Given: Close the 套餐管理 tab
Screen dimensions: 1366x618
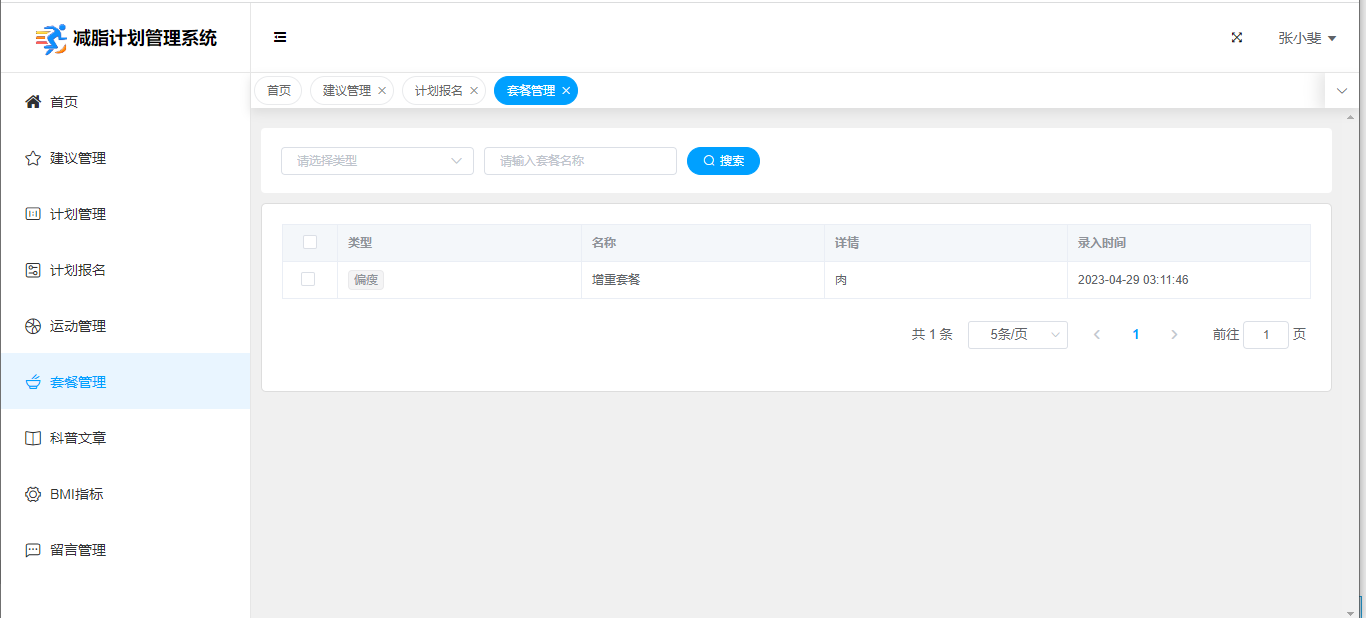Looking at the screenshot, I should [566, 91].
